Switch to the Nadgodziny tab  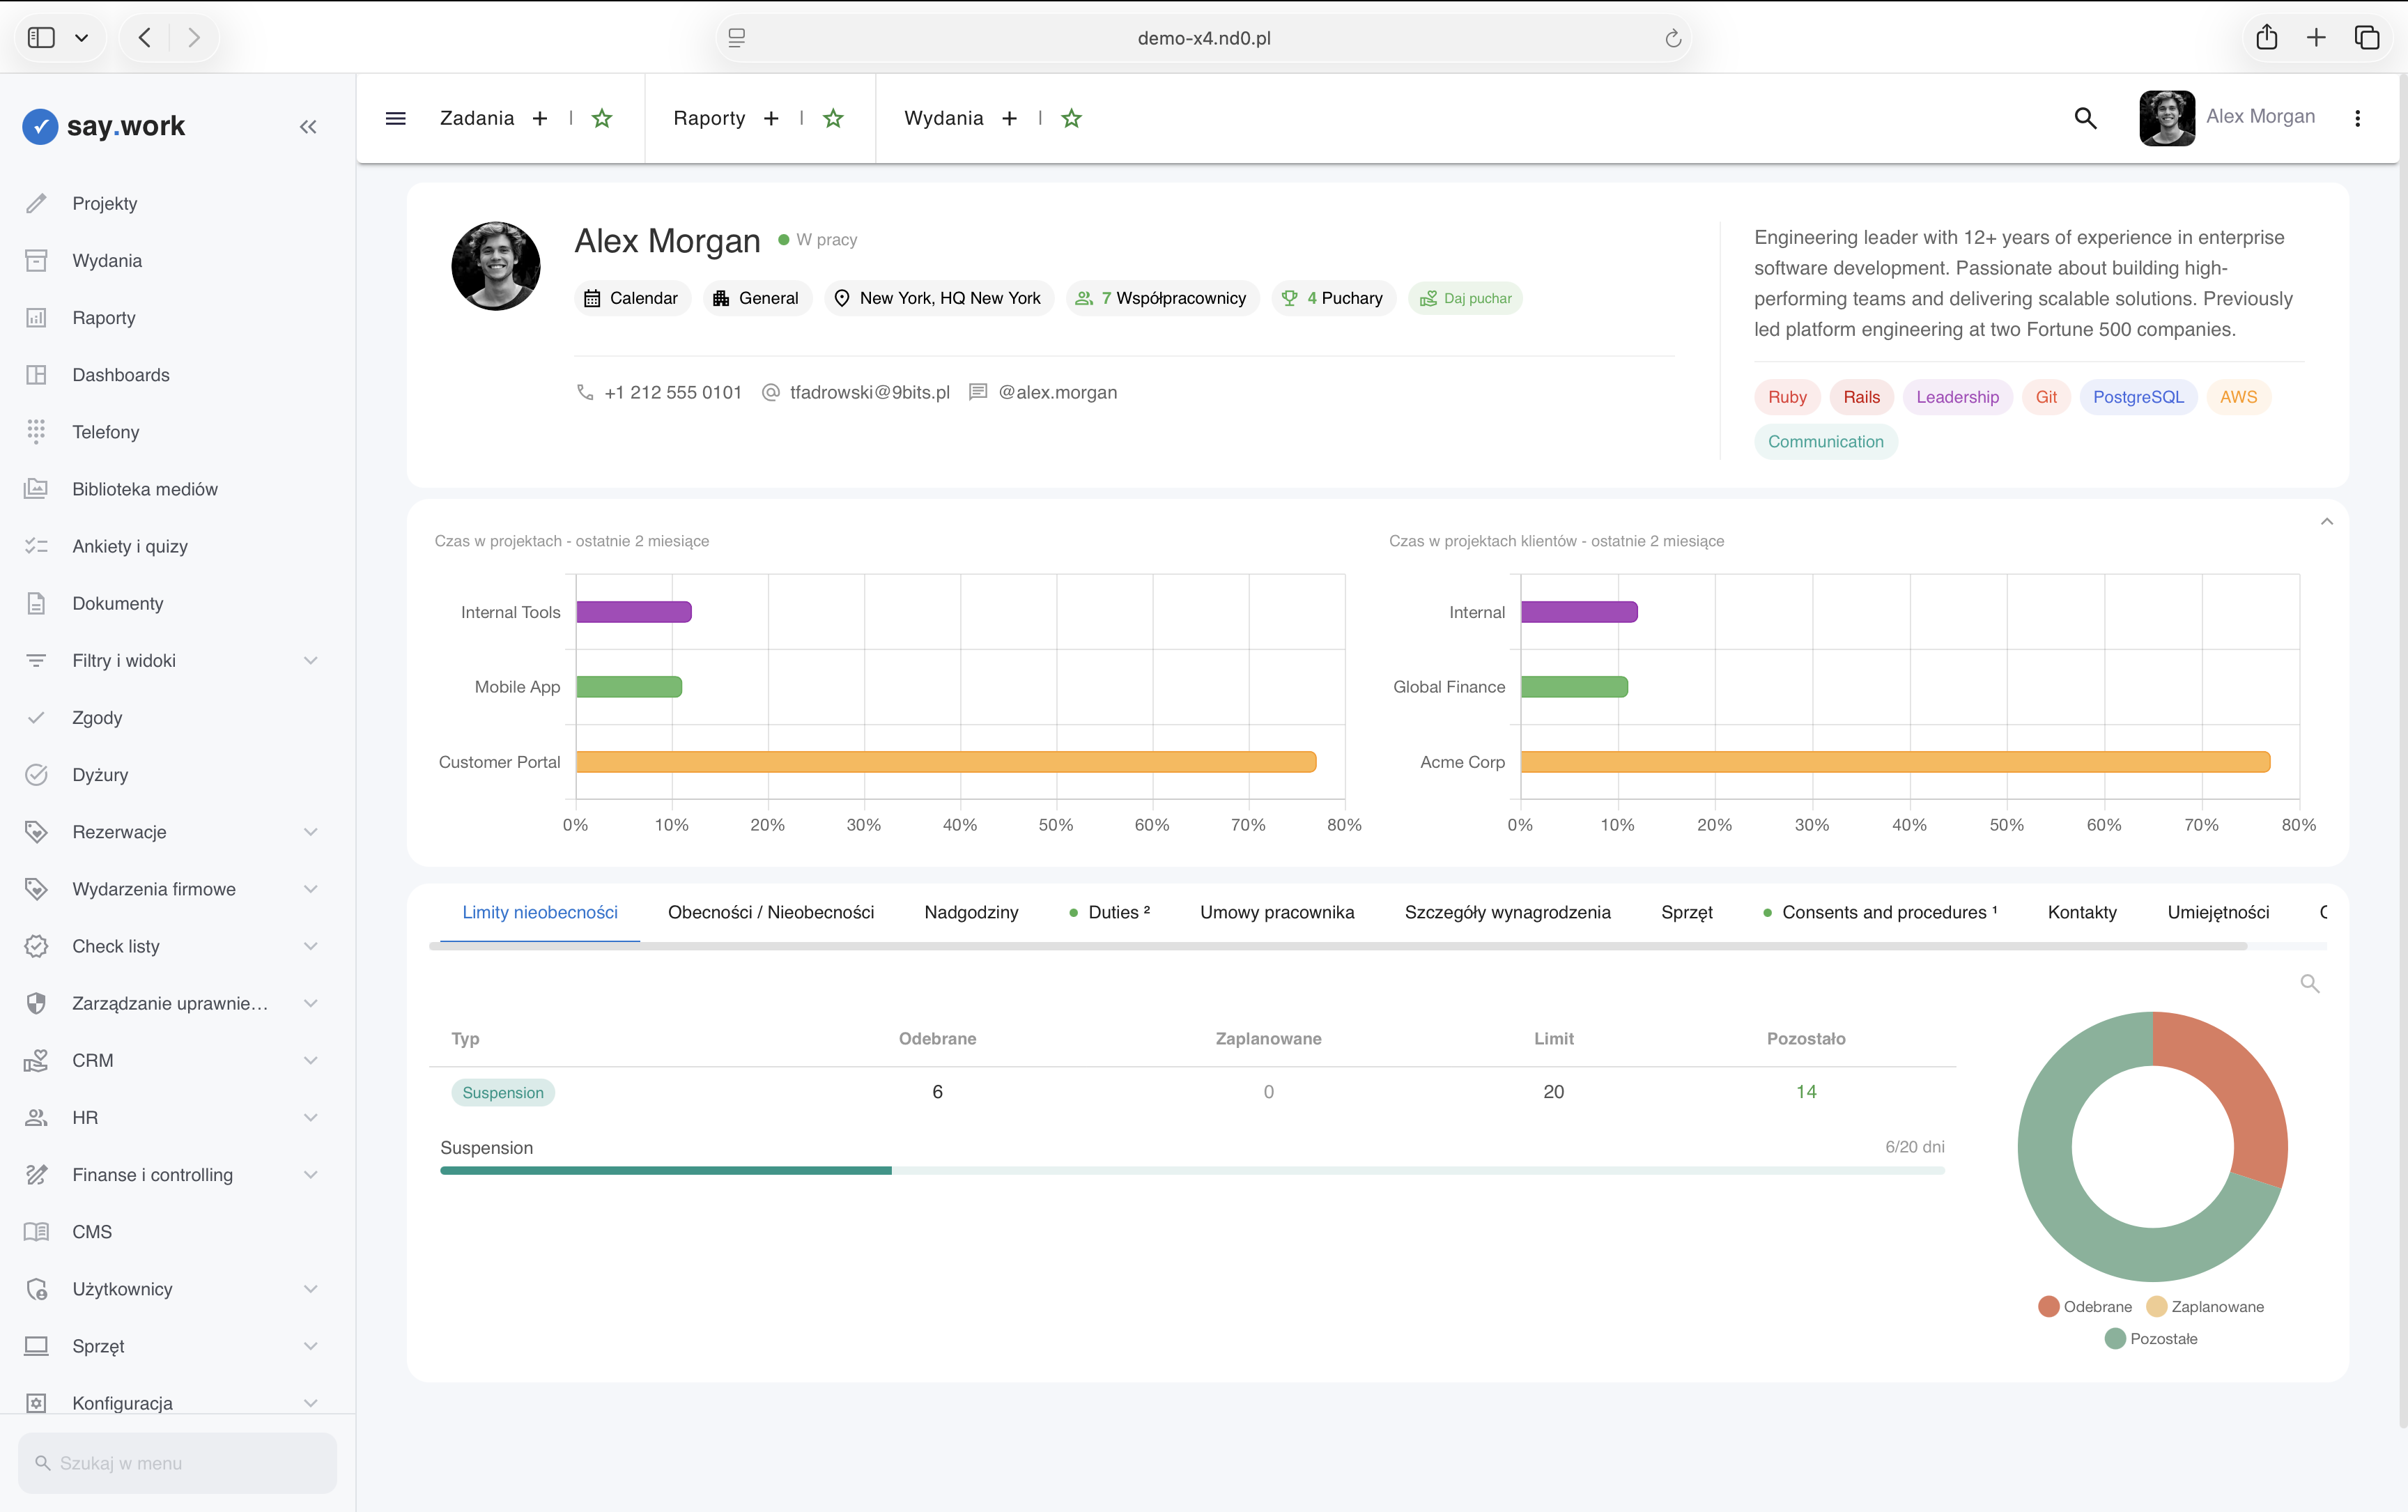(971, 912)
